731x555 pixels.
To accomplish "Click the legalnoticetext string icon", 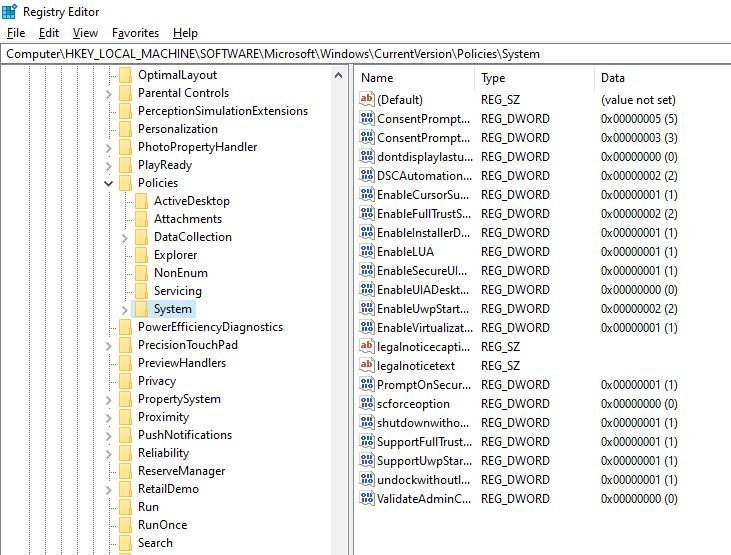I will (367, 365).
